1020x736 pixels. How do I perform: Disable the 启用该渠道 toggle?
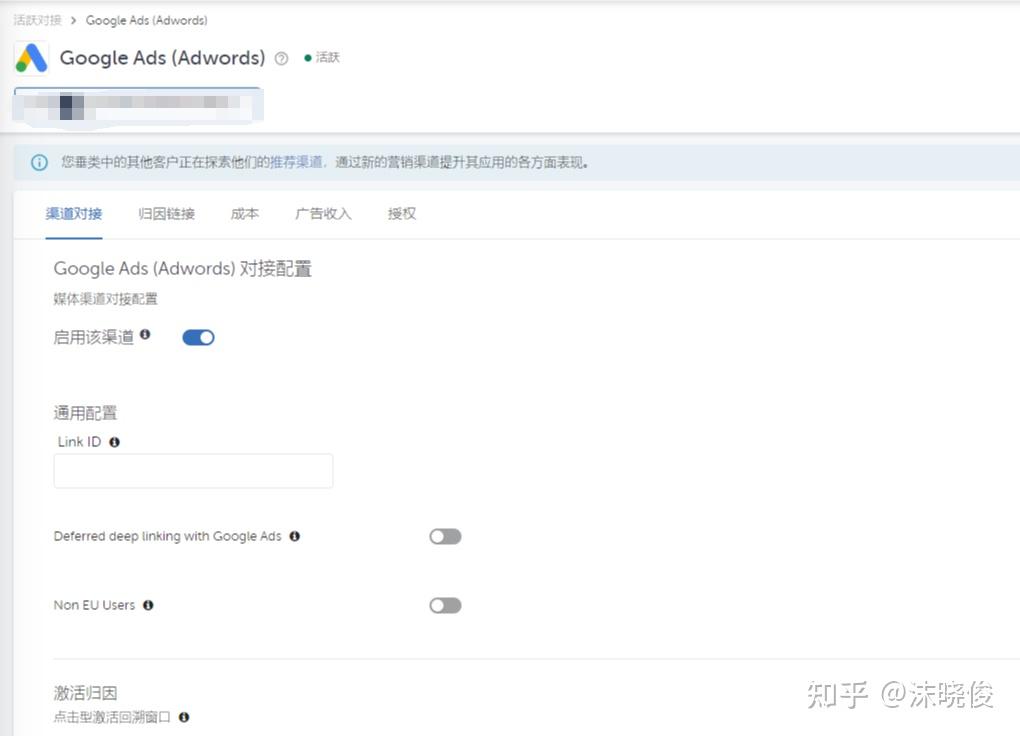198,337
